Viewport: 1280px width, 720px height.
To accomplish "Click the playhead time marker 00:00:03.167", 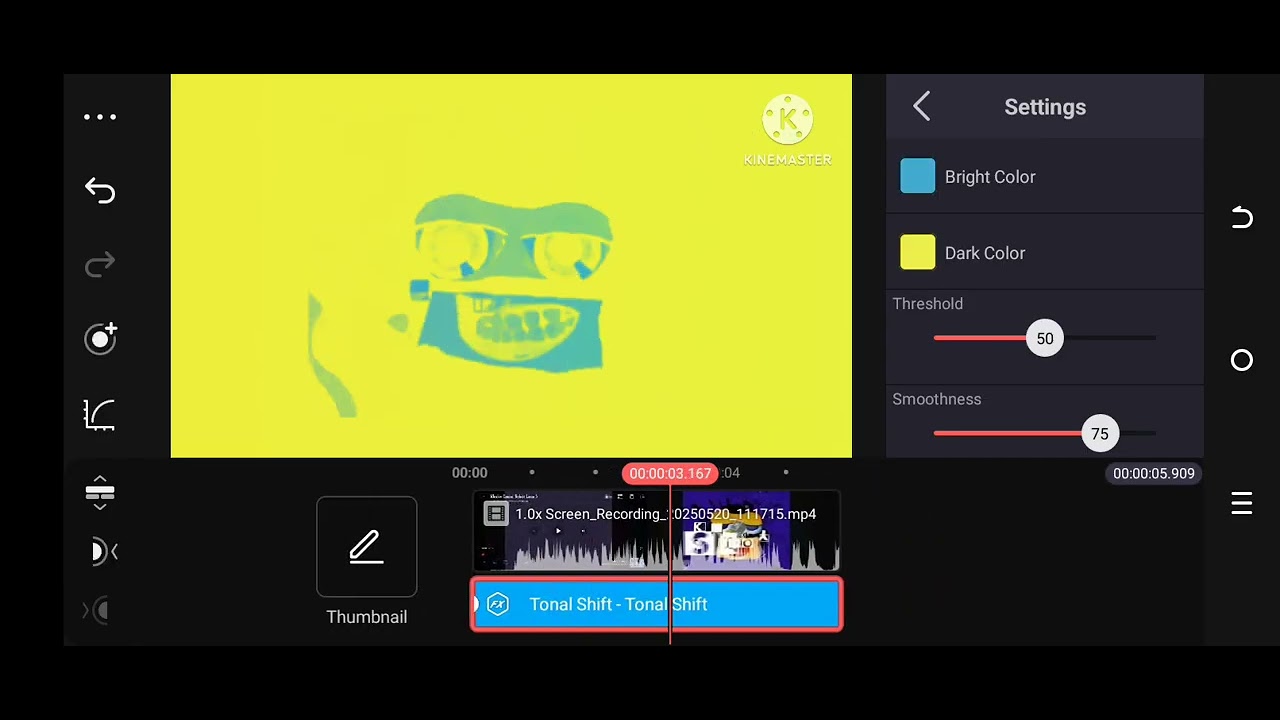I will 670,473.
